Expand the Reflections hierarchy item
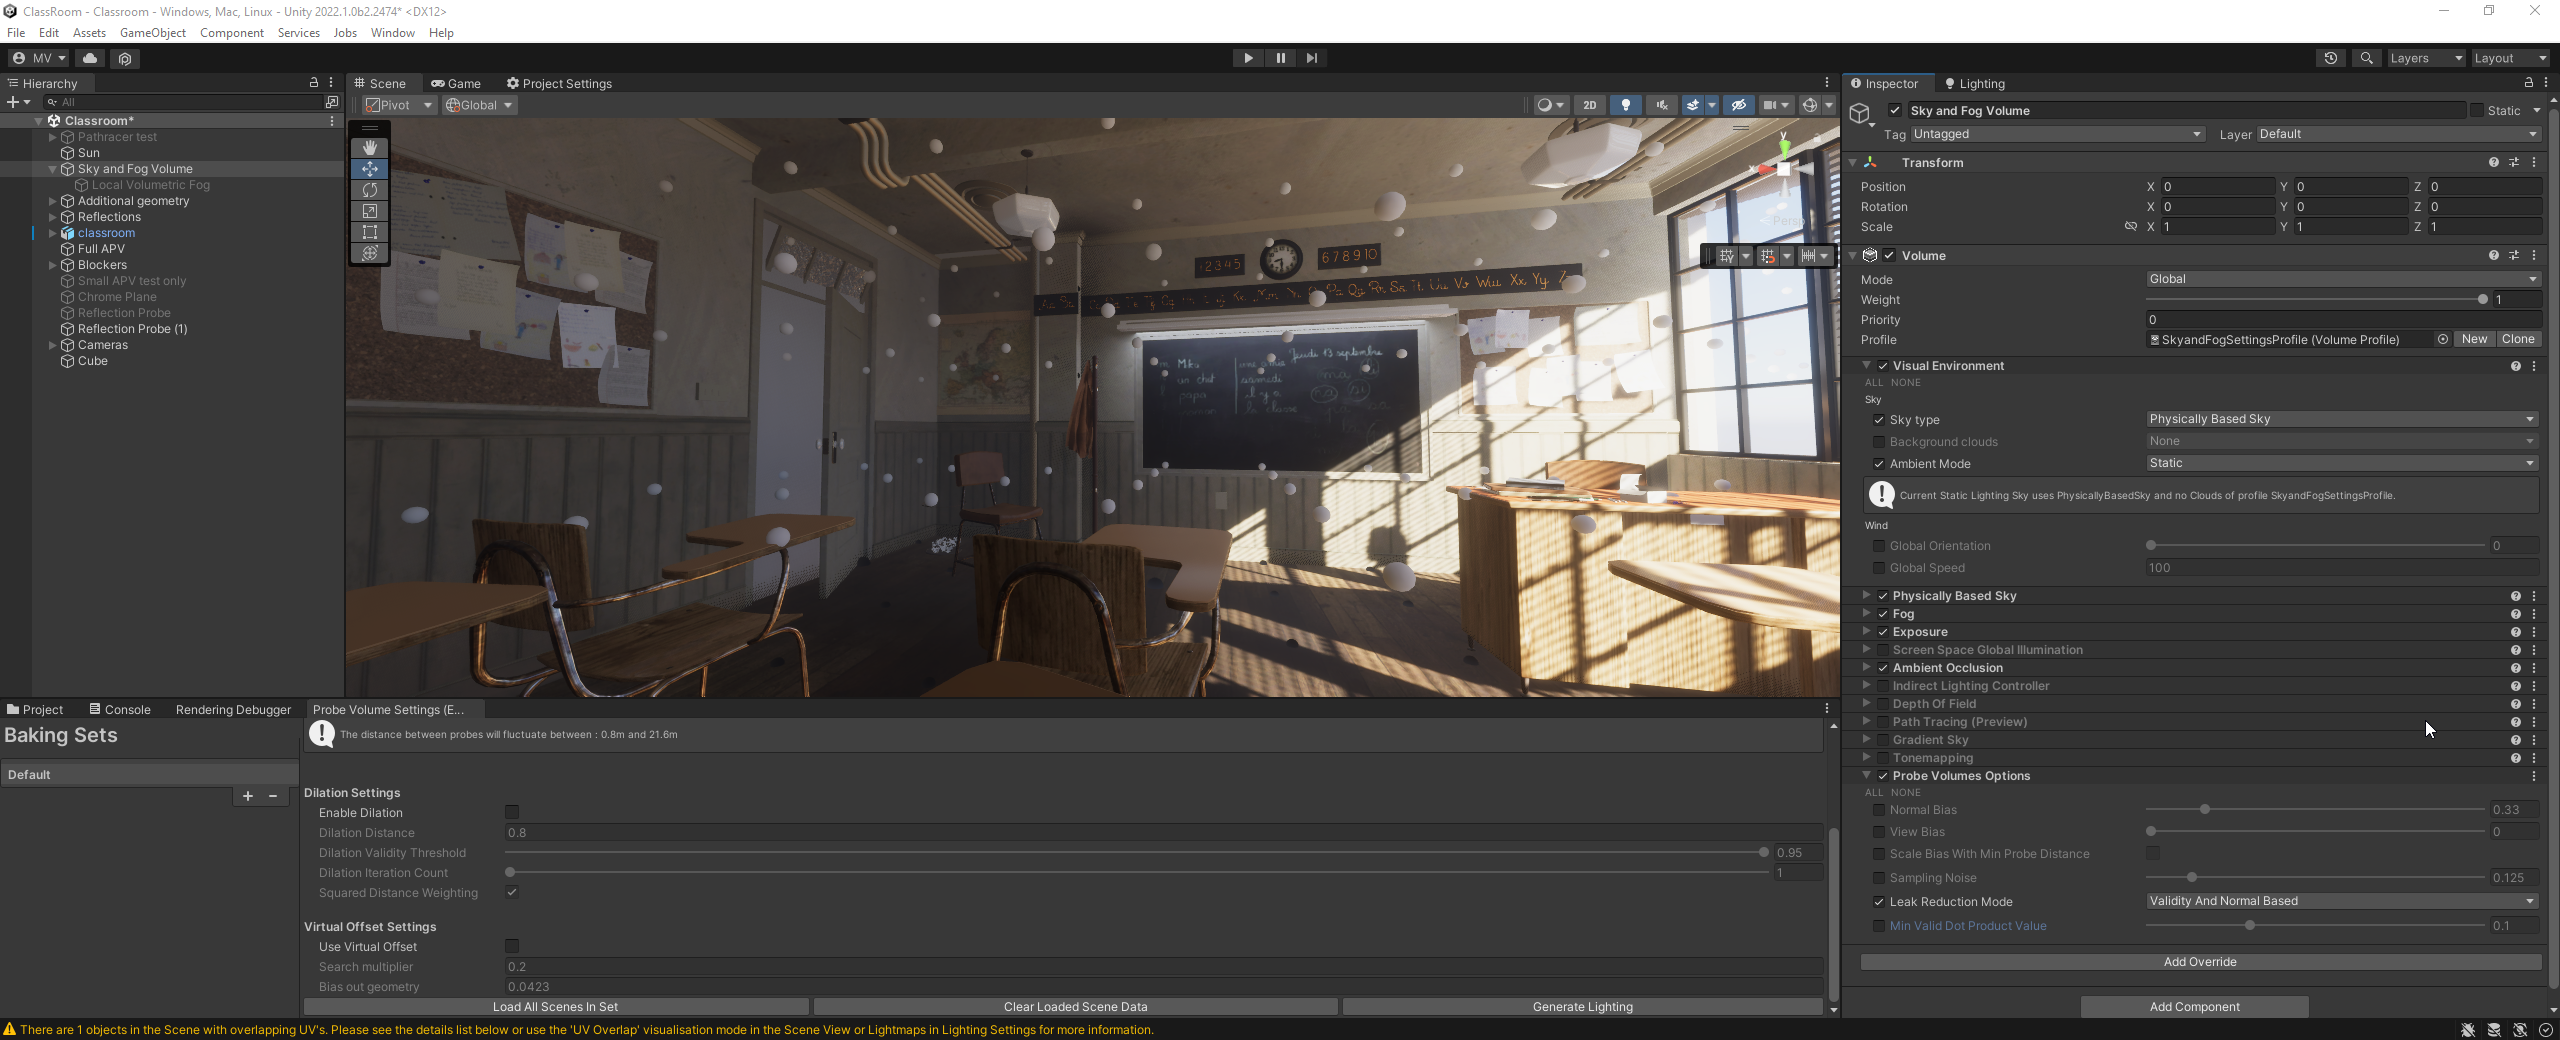This screenshot has width=2560, height=1040. [53, 217]
